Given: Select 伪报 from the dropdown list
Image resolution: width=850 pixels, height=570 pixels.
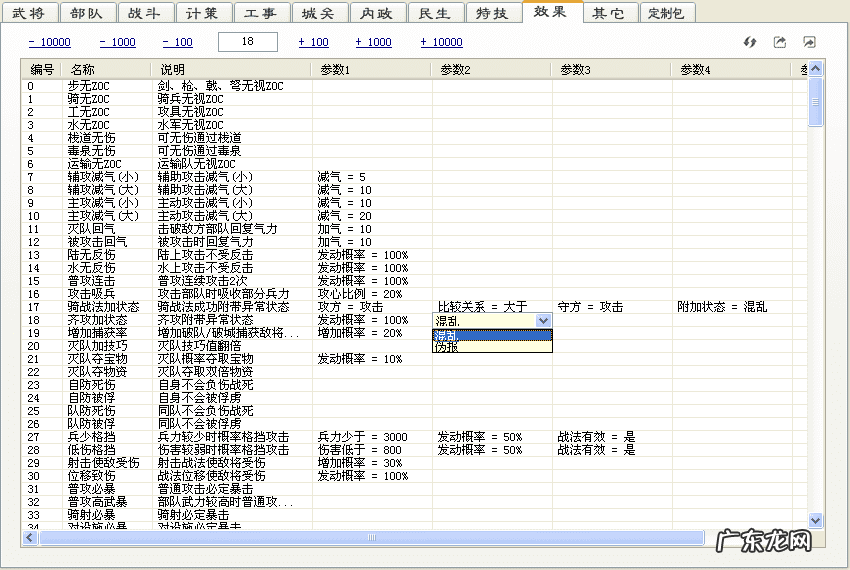Looking at the screenshot, I should (x=446, y=347).
